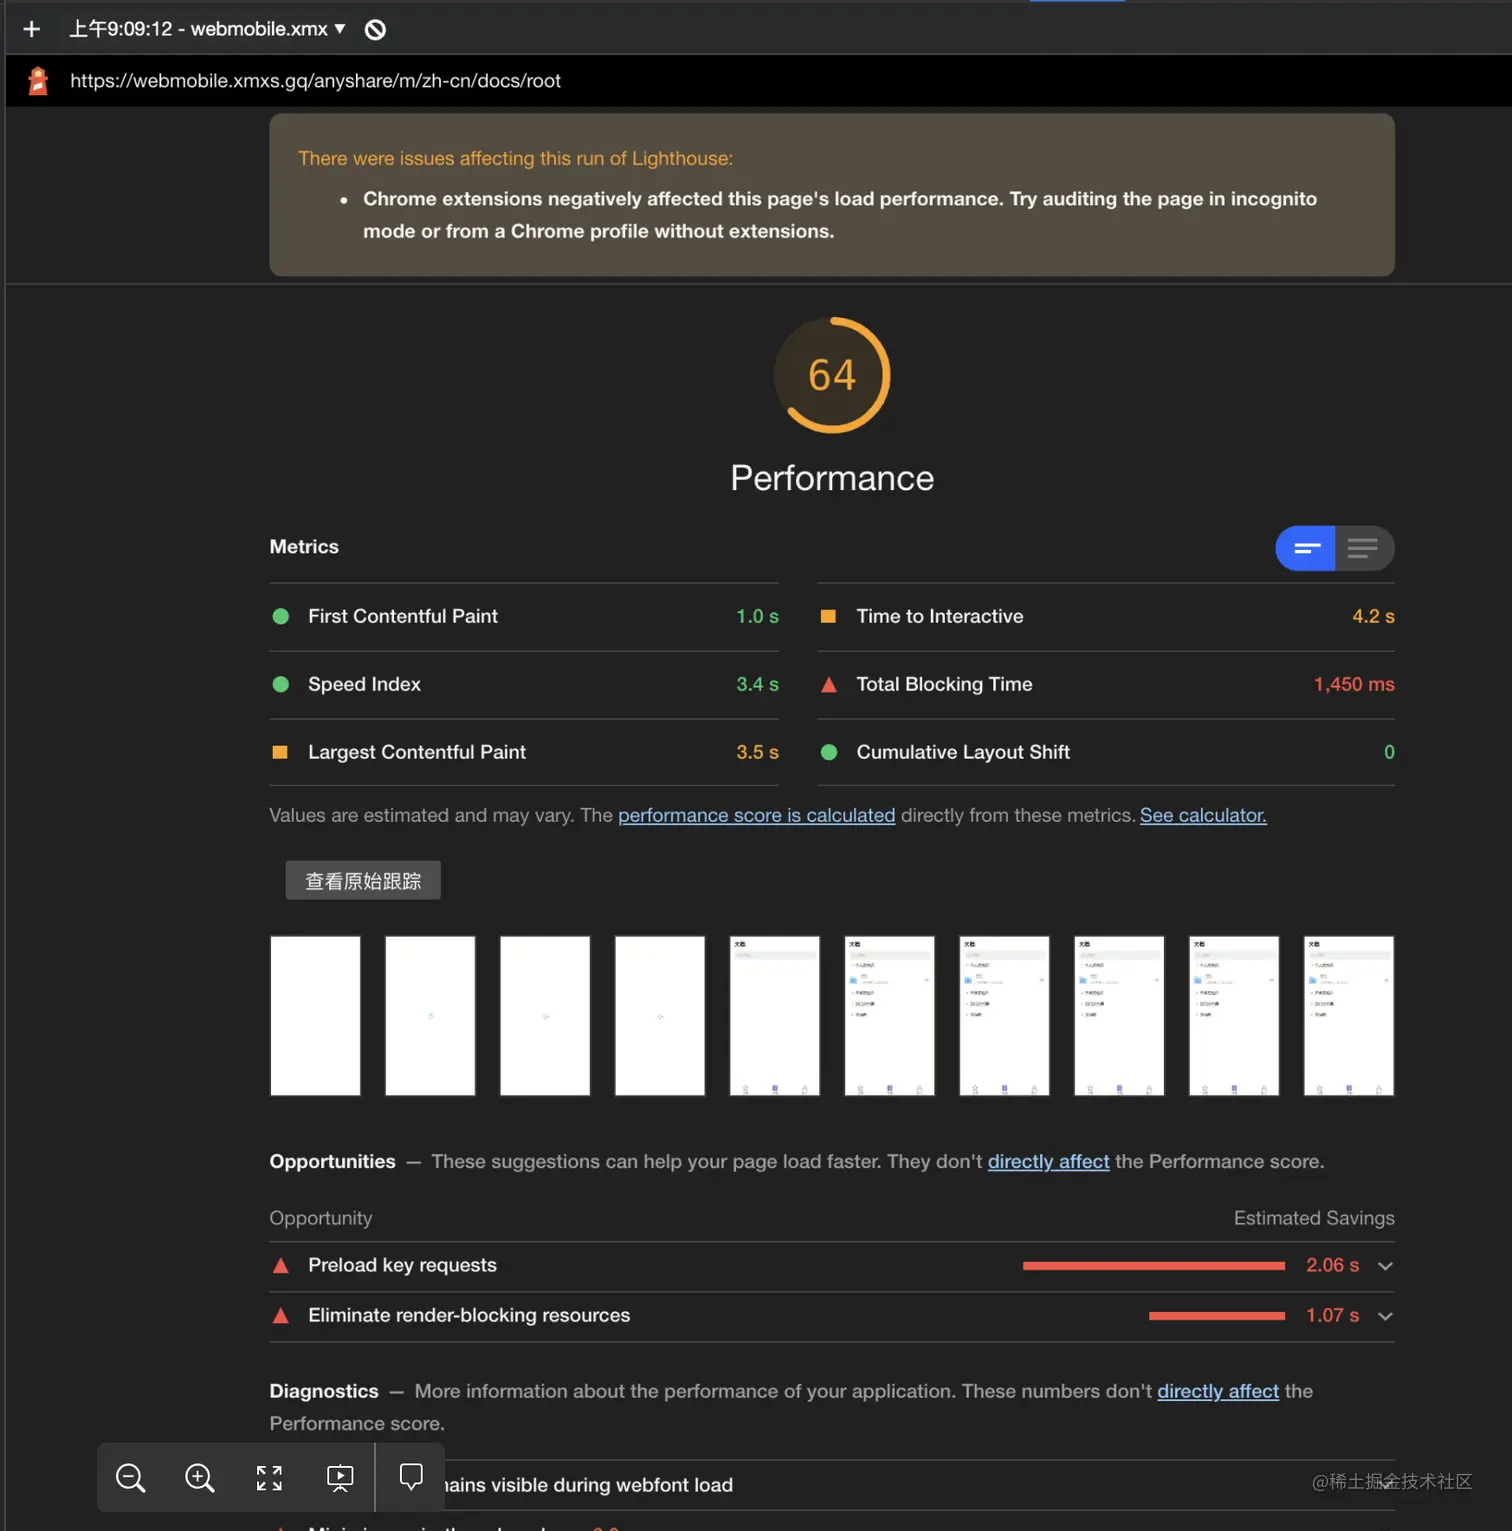The image size is (1512, 1531).
Task: Open the audited URL webmobile.xmxs.gq link
Action: [315, 81]
